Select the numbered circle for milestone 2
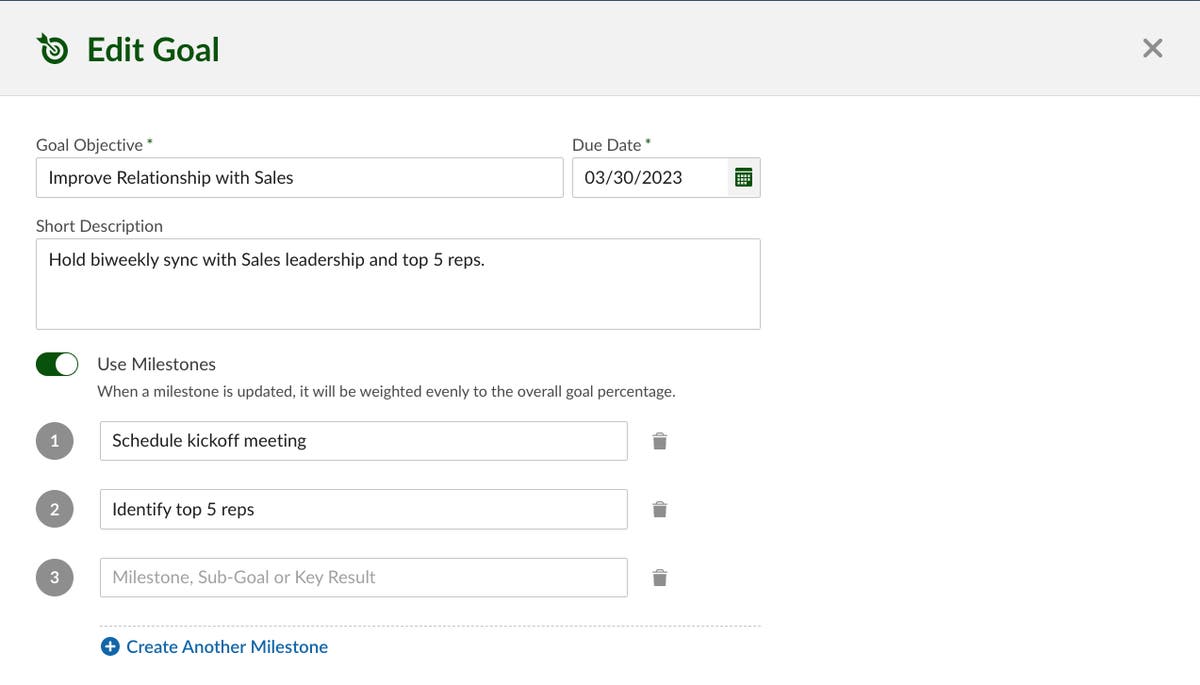 tap(55, 509)
